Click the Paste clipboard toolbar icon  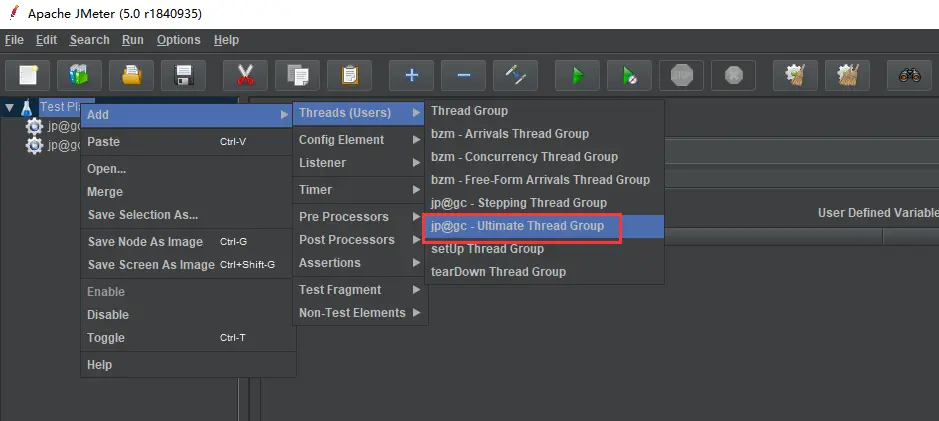(x=349, y=75)
